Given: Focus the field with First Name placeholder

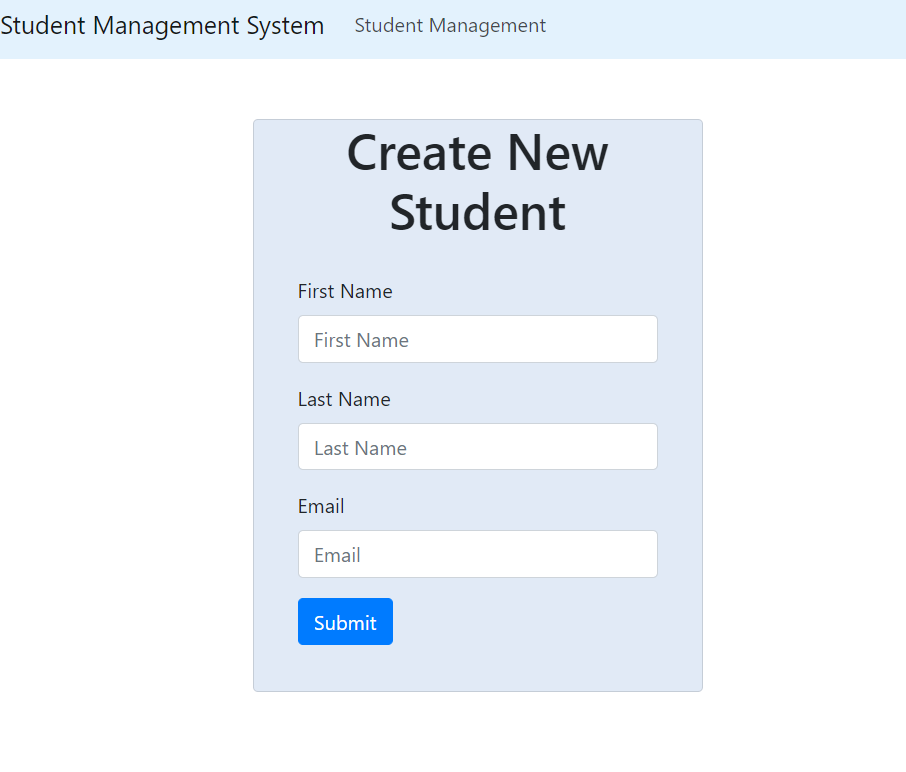Looking at the screenshot, I should tap(477, 339).
